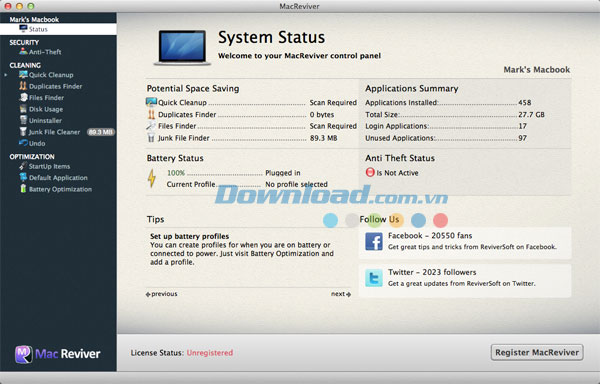Image resolution: width=600 pixels, height=384 pixels.
Task: Click the green zoom window button
Action: point(31,6)
